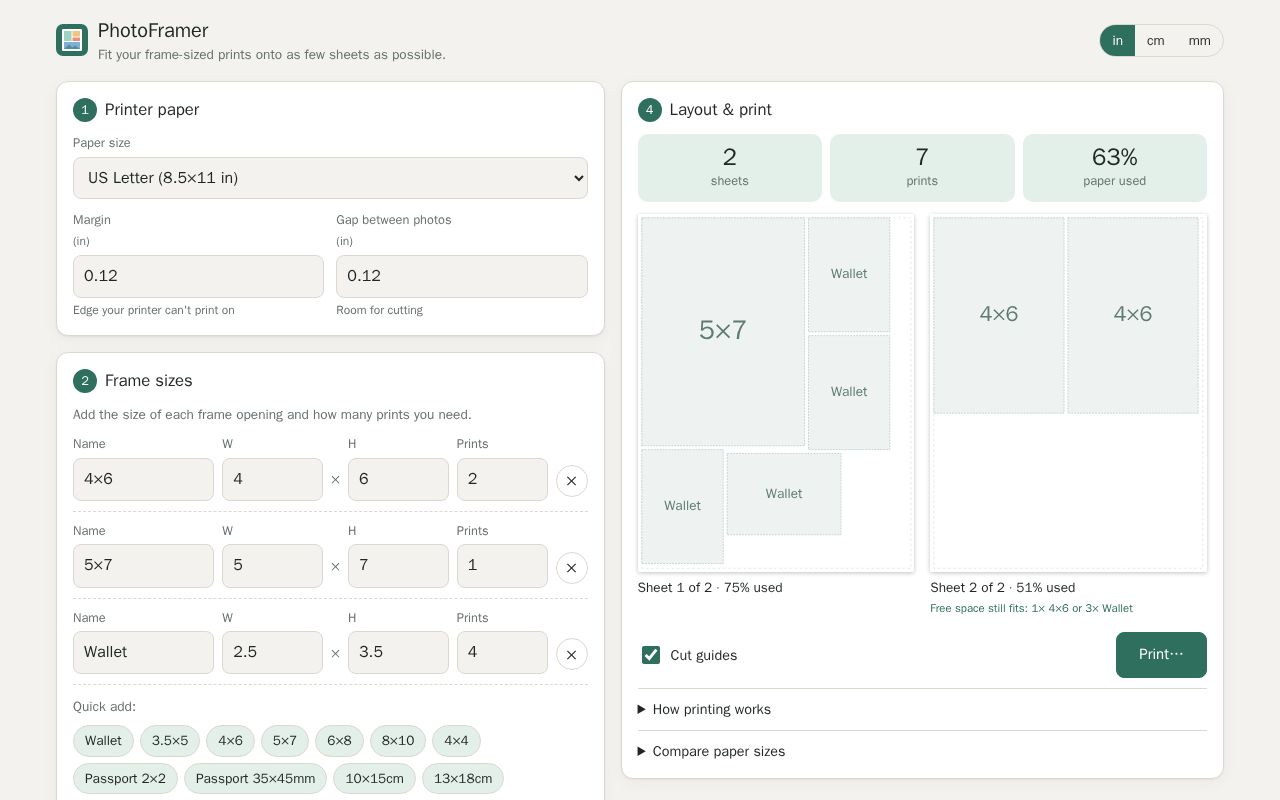The width and height of the screenshot is (1280, 800).
Task: Toggle the Cut guides checkbox
Action: 651,655
